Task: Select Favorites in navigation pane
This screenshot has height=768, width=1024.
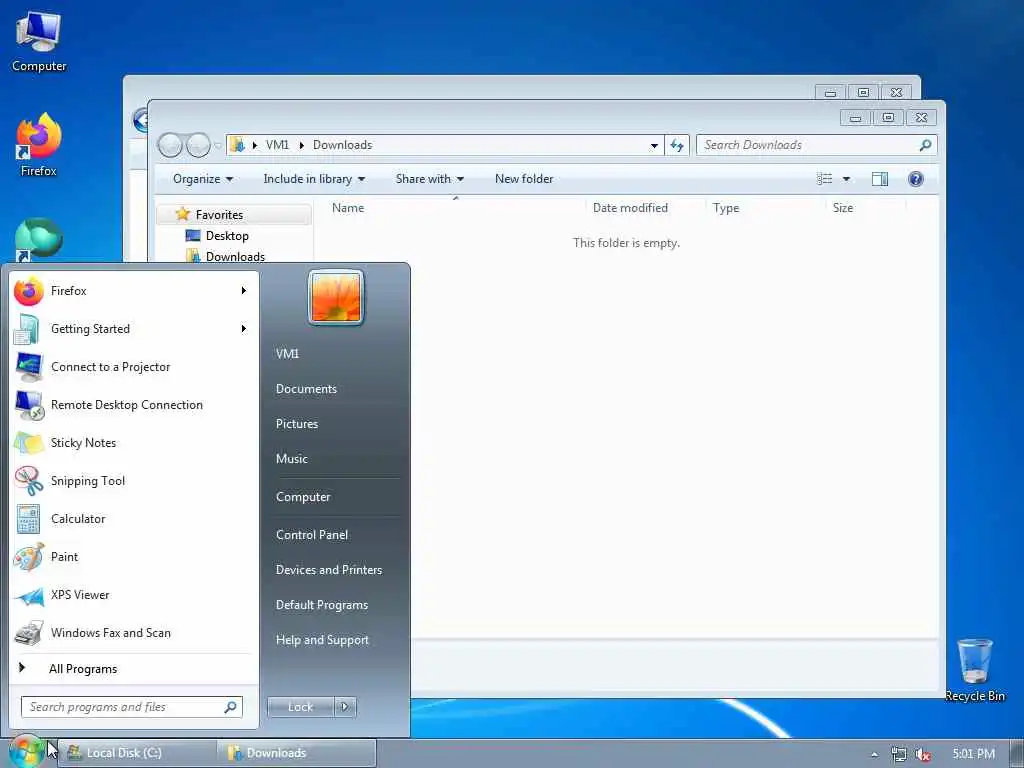Action: click(233, 215)
